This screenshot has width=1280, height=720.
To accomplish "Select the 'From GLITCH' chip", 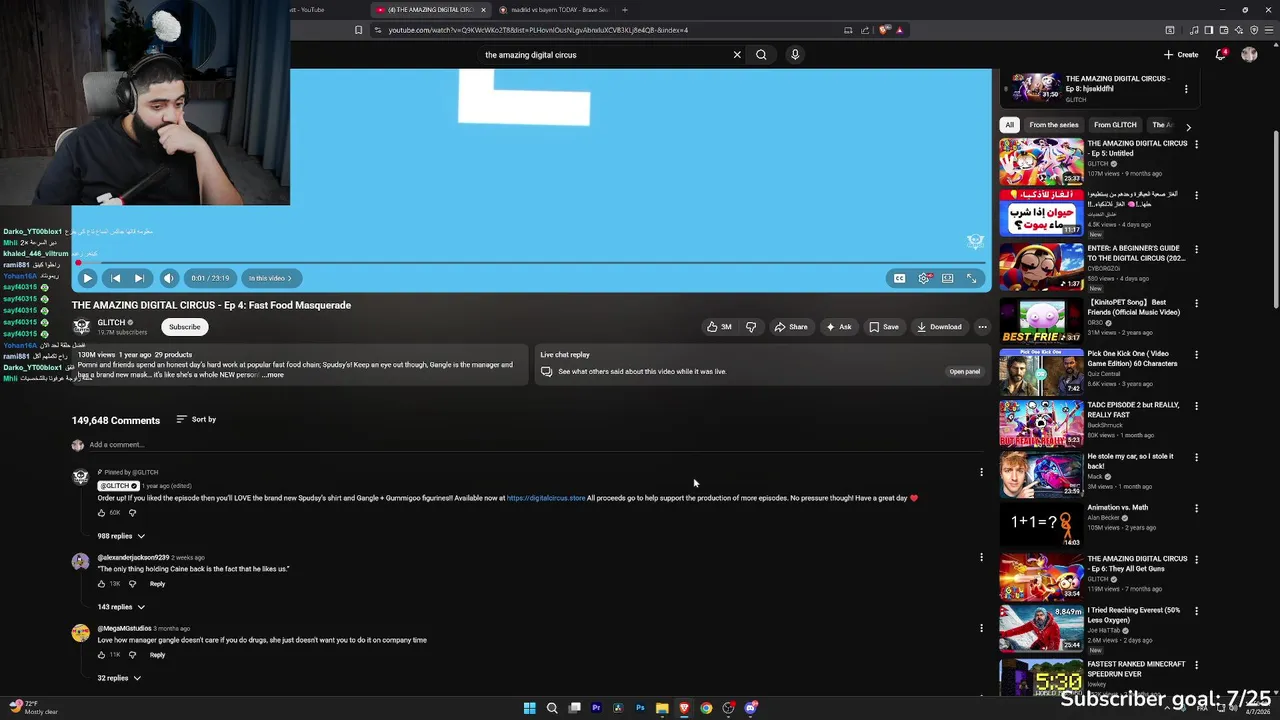I will [1115, 125].
